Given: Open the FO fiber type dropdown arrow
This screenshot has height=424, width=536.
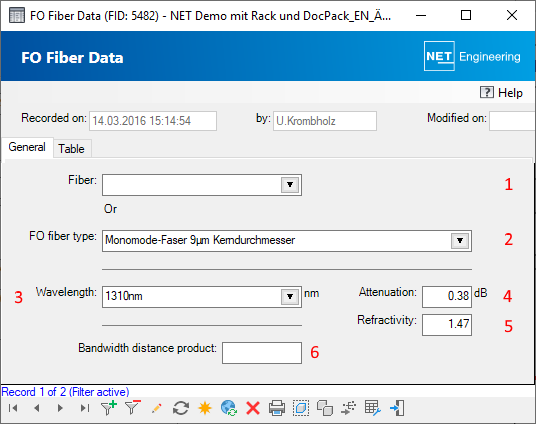Looking at the screenshot, I should coord(460,241).
